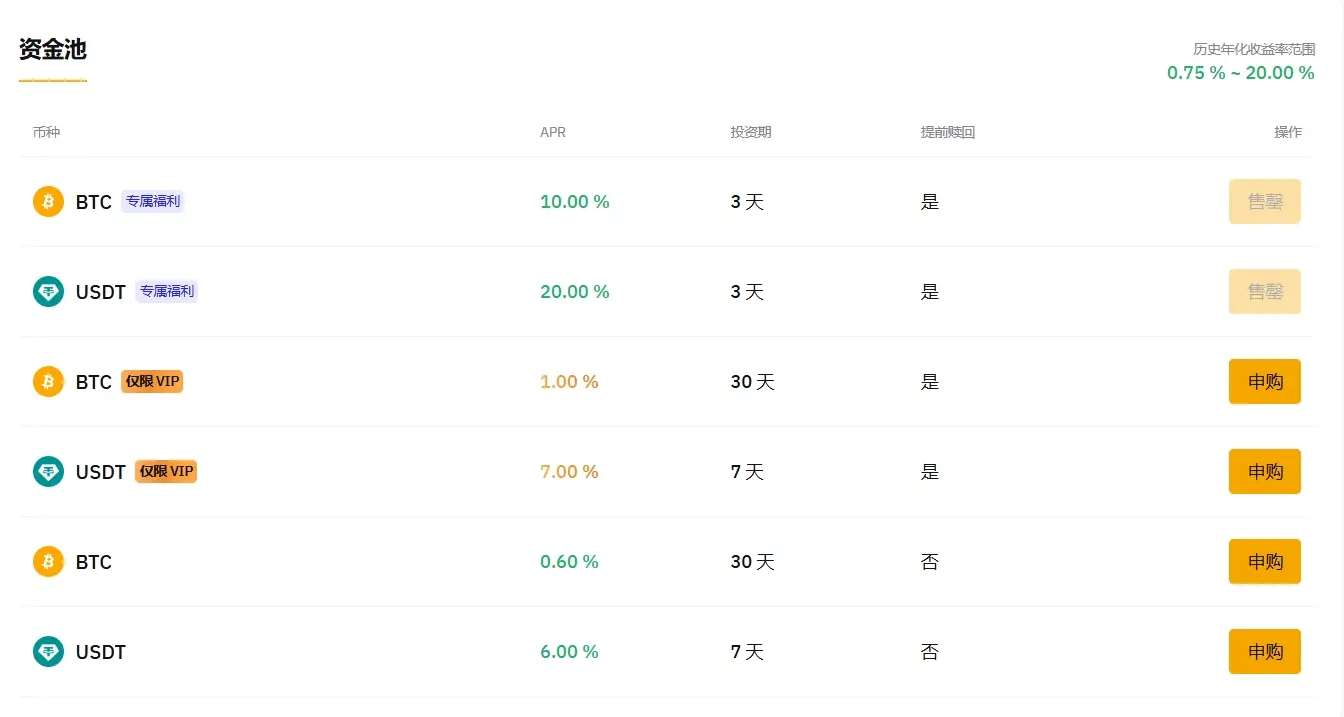1344x717 pixels.
Task: Click the APR column header
Action: (x=553, y=132)
